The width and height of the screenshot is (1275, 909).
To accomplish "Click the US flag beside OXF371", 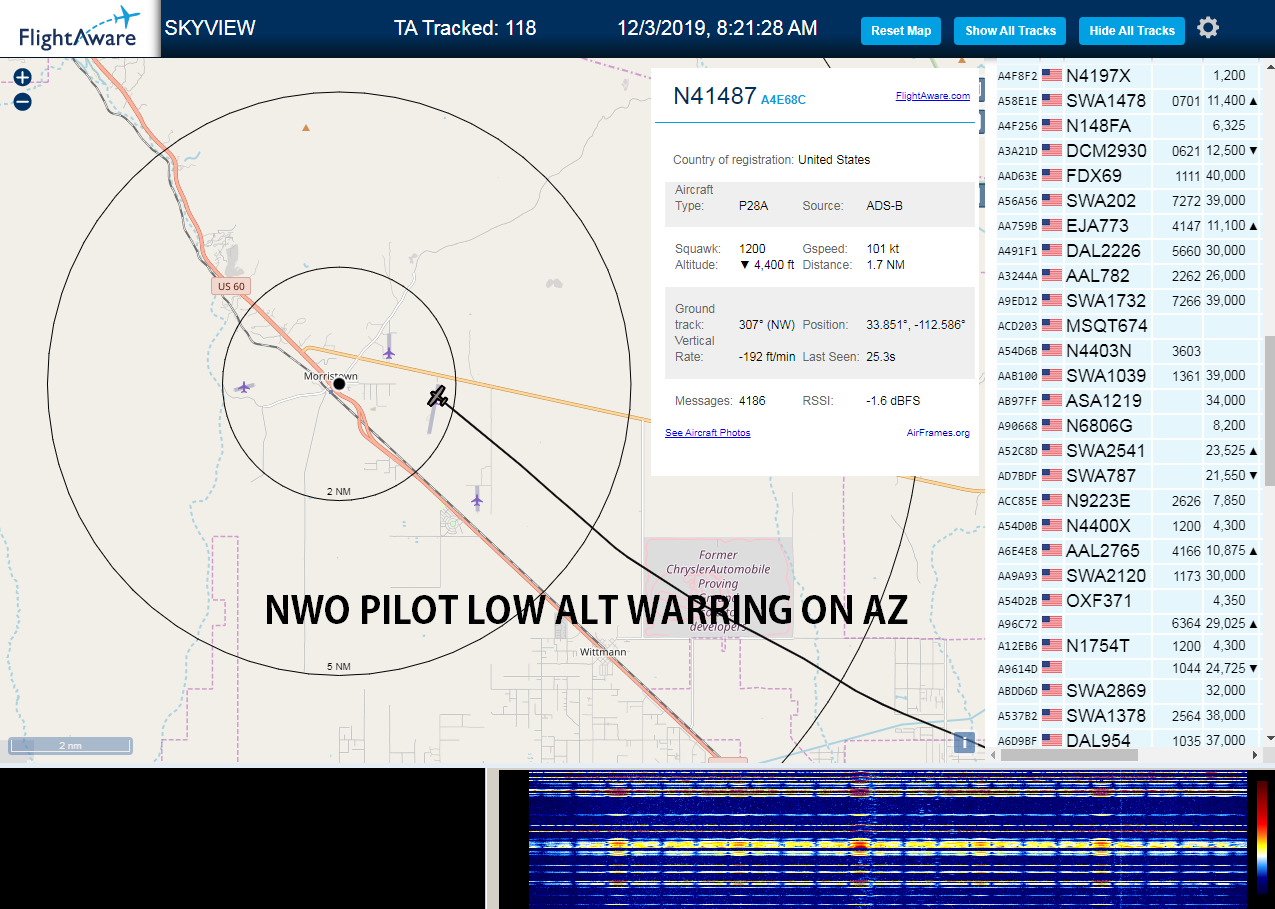I will [x=1052, y=600].
